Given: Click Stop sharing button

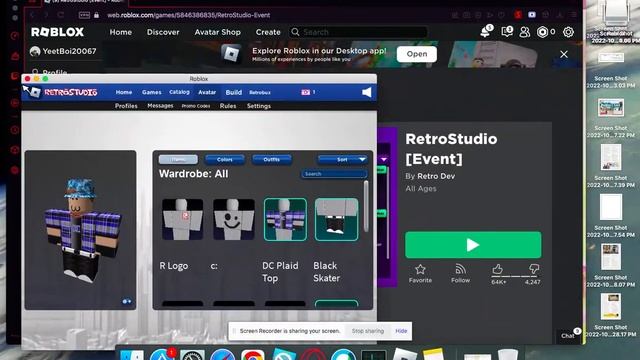Looking at the screenshot, I should coord(368,331).
